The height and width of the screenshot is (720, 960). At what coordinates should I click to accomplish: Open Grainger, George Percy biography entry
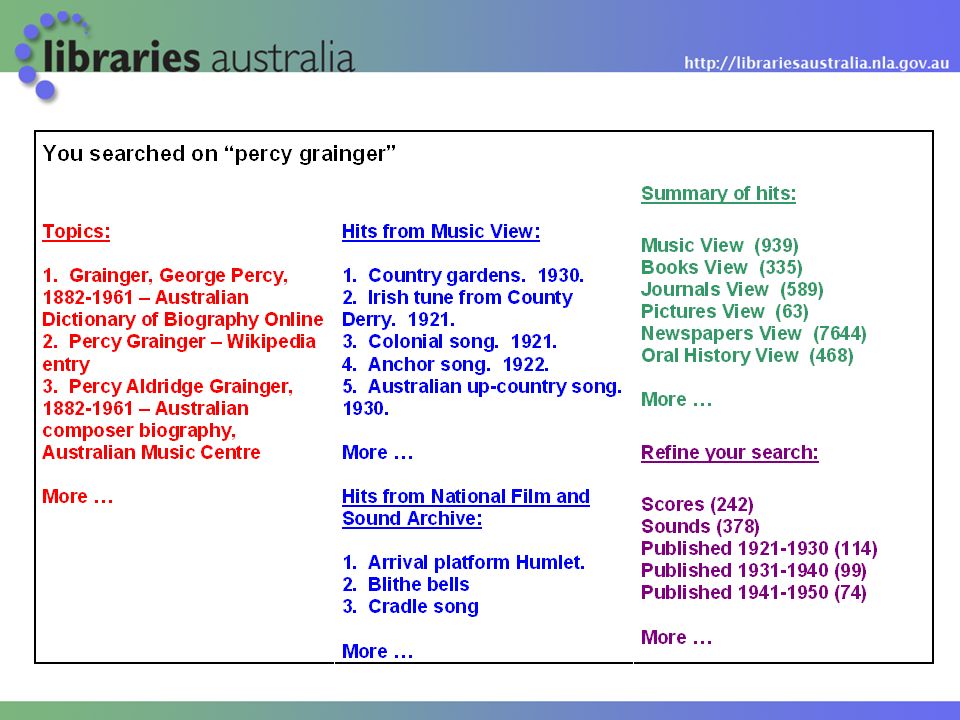[x=182, y=298]
